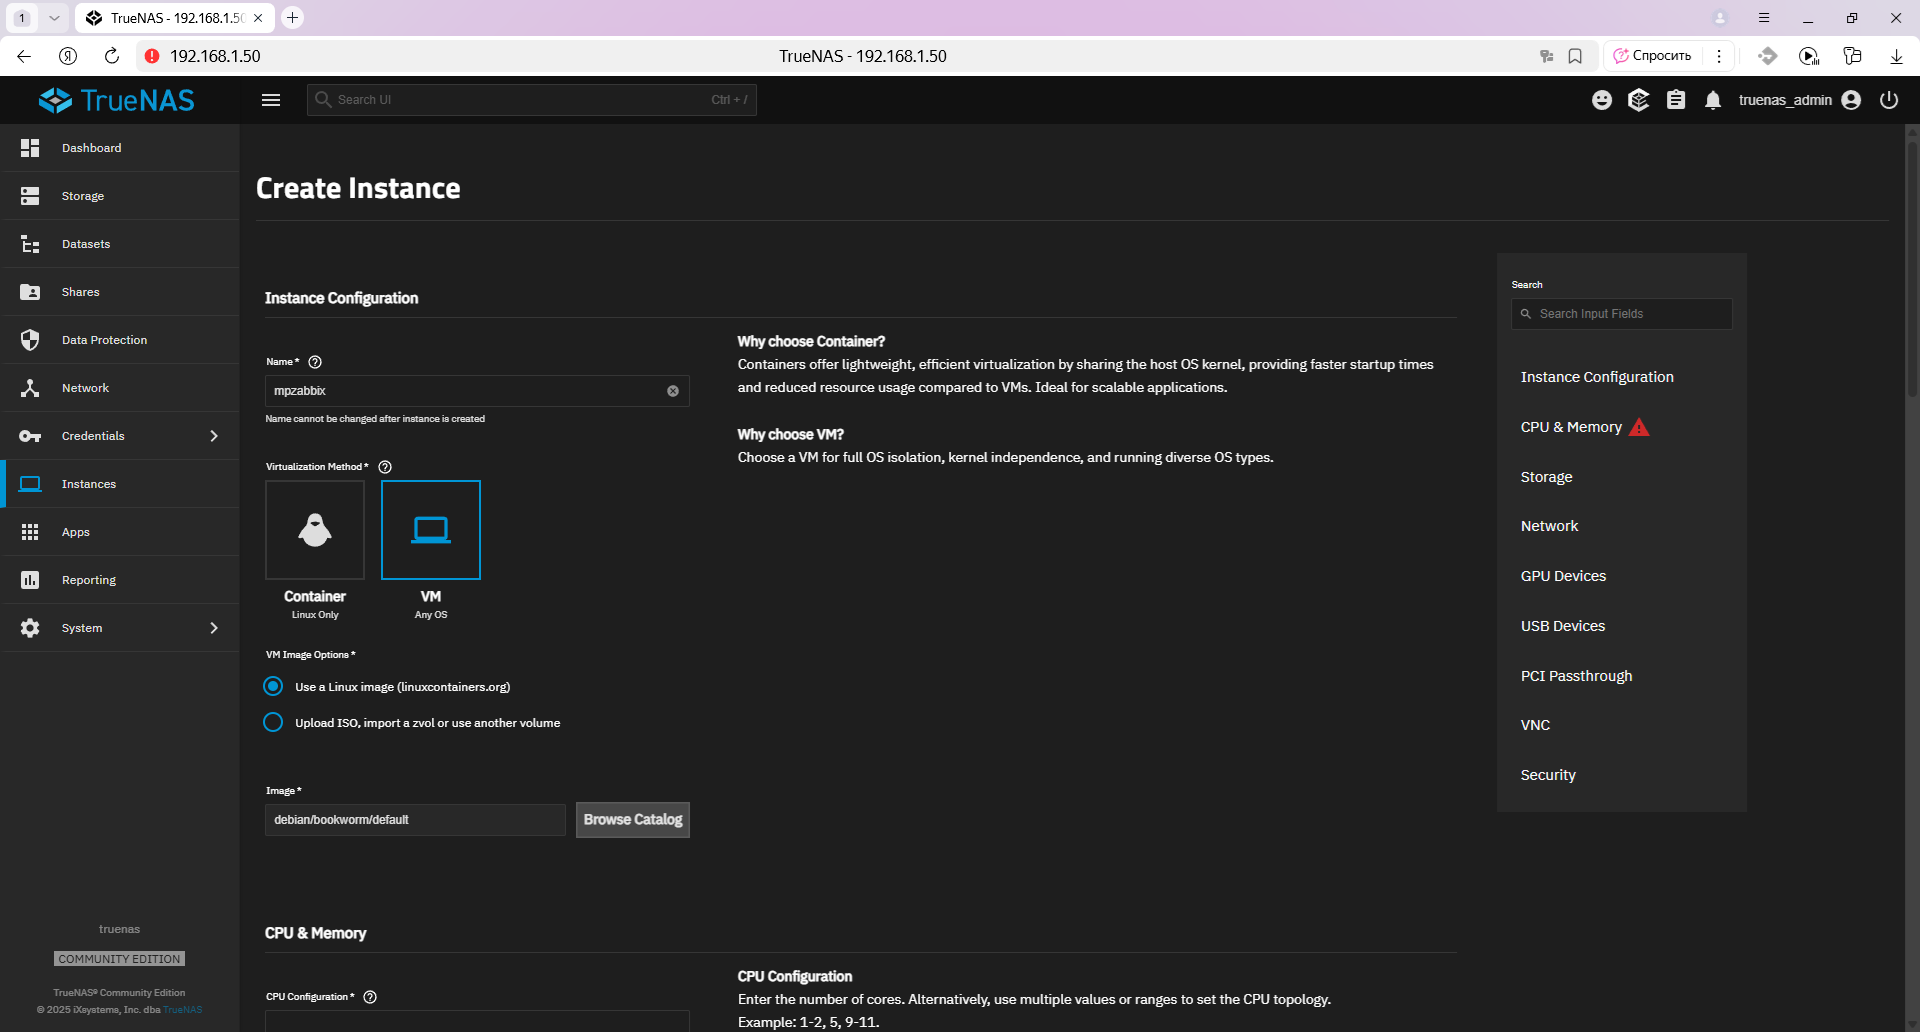
Task: Show help for CPU Configuration
Action: pyautogui.click(x=370, y=997)
